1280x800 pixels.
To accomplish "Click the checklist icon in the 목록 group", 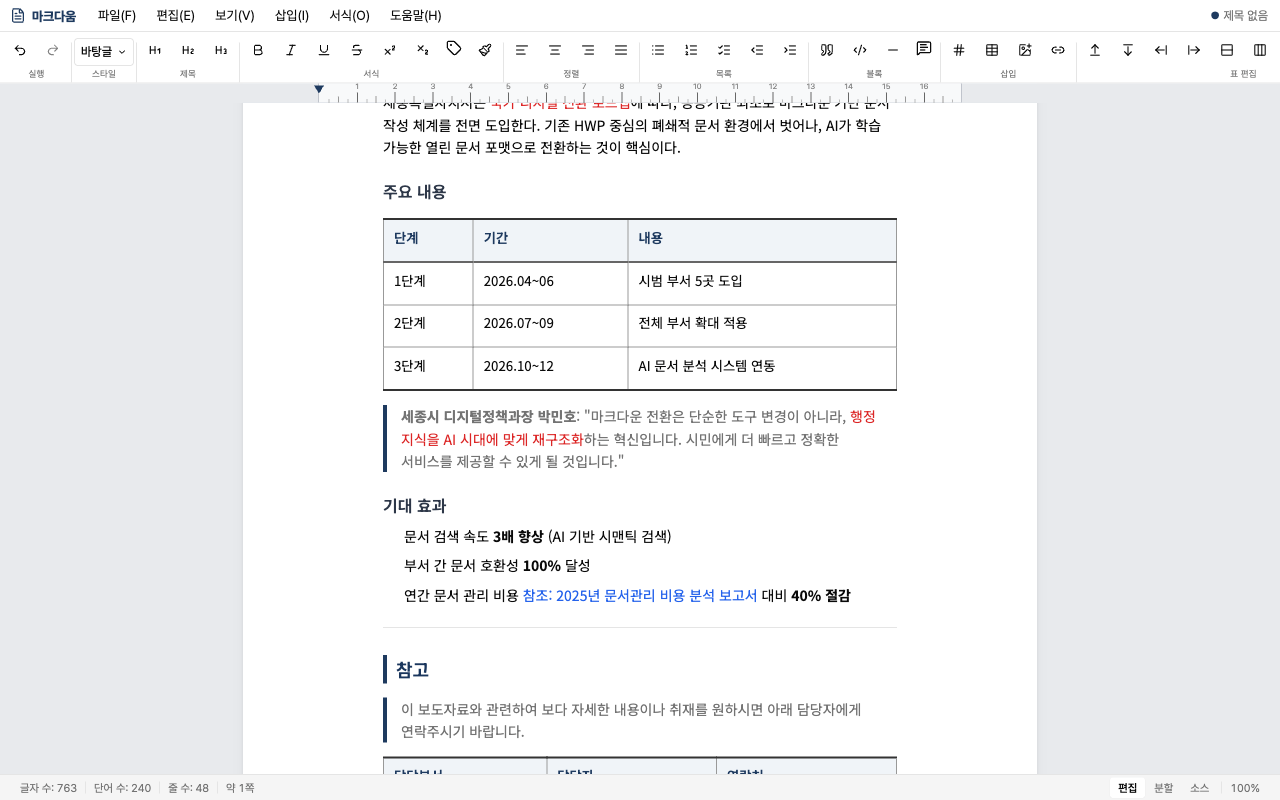I will [x=723, y=49].
